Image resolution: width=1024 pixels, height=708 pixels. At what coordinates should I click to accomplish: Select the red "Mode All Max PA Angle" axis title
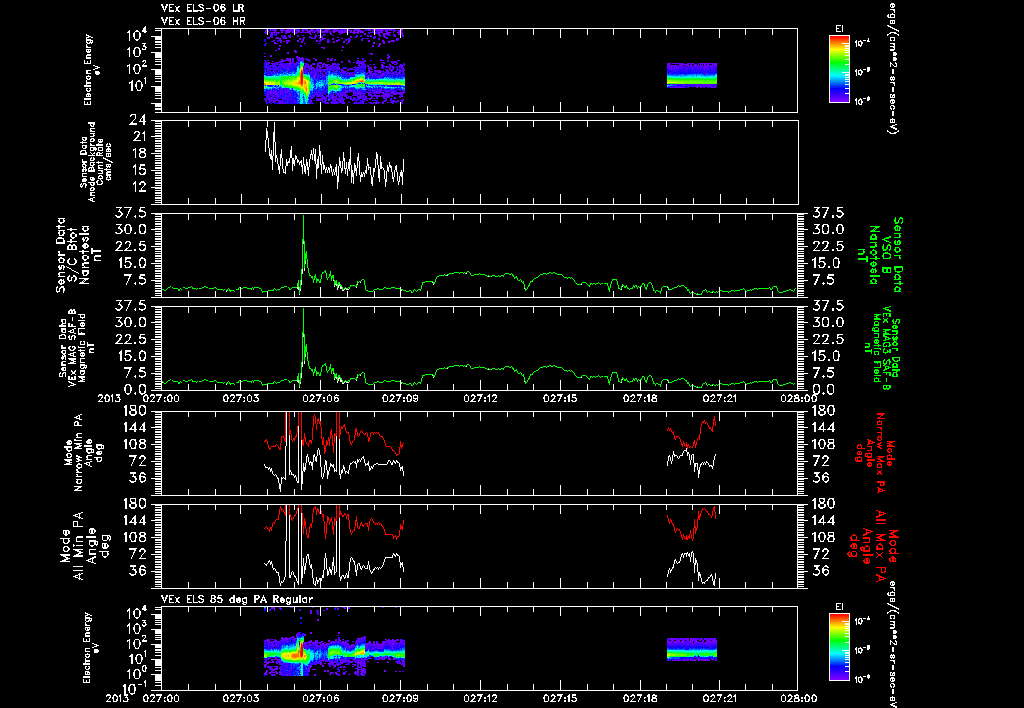(x=872, y=545)
